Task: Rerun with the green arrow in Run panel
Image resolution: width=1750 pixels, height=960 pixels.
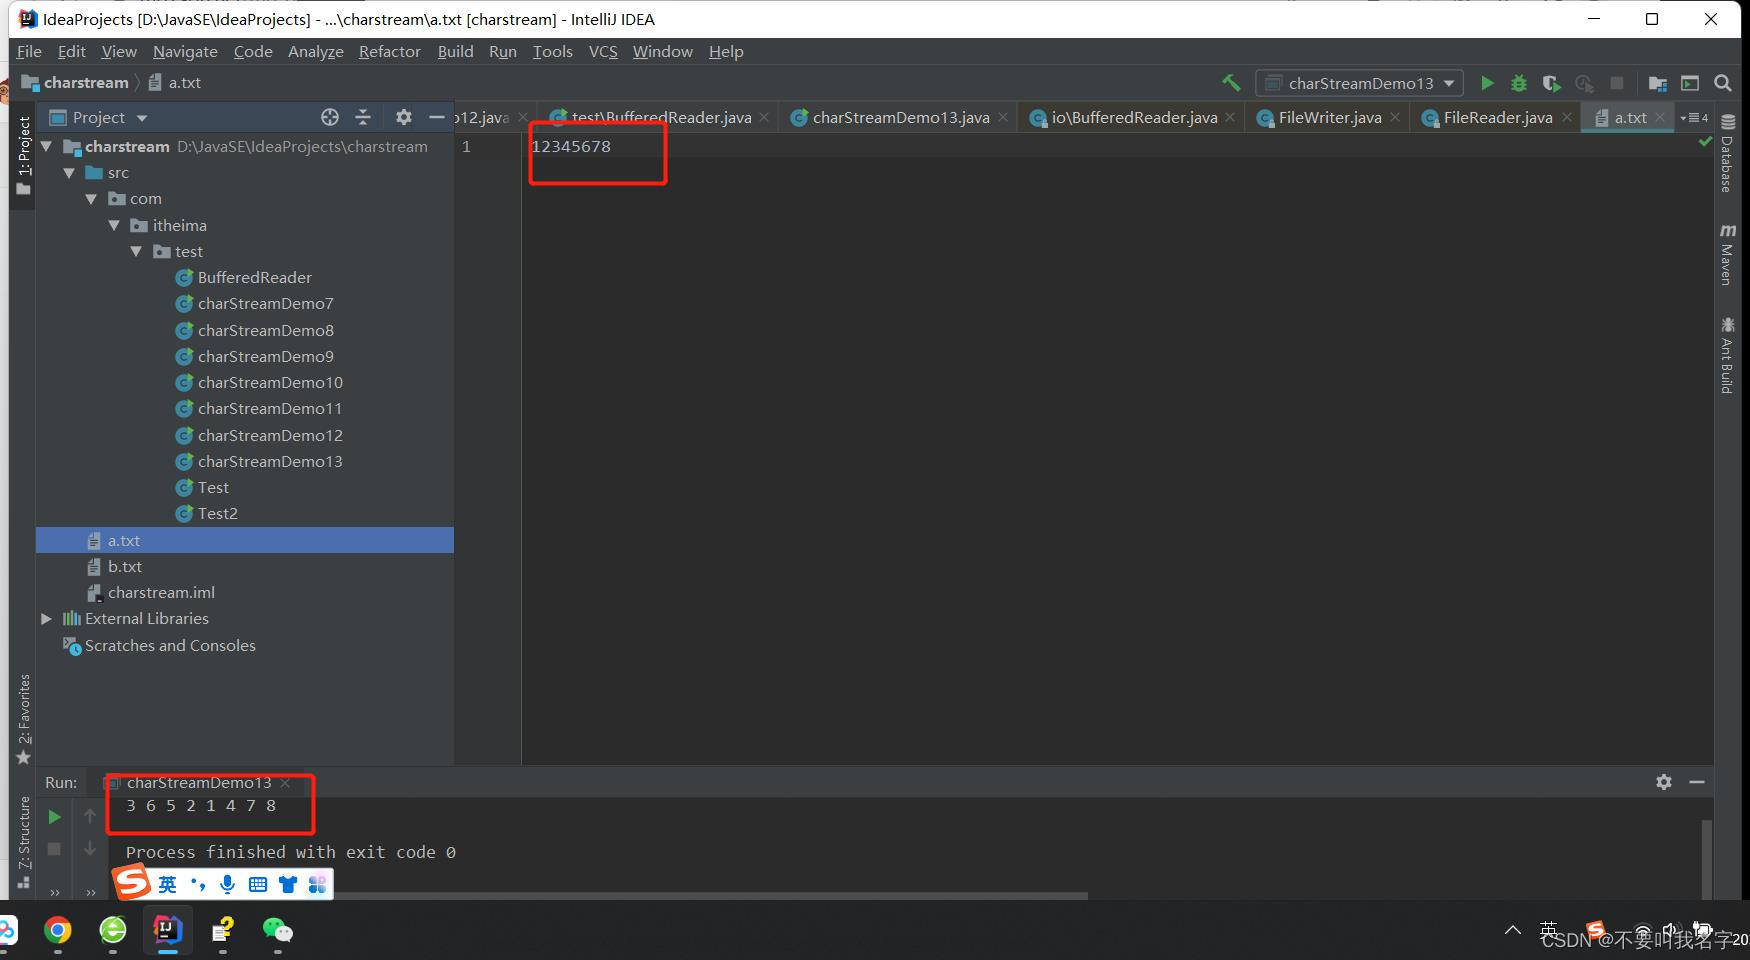Action: coord(54,817)
